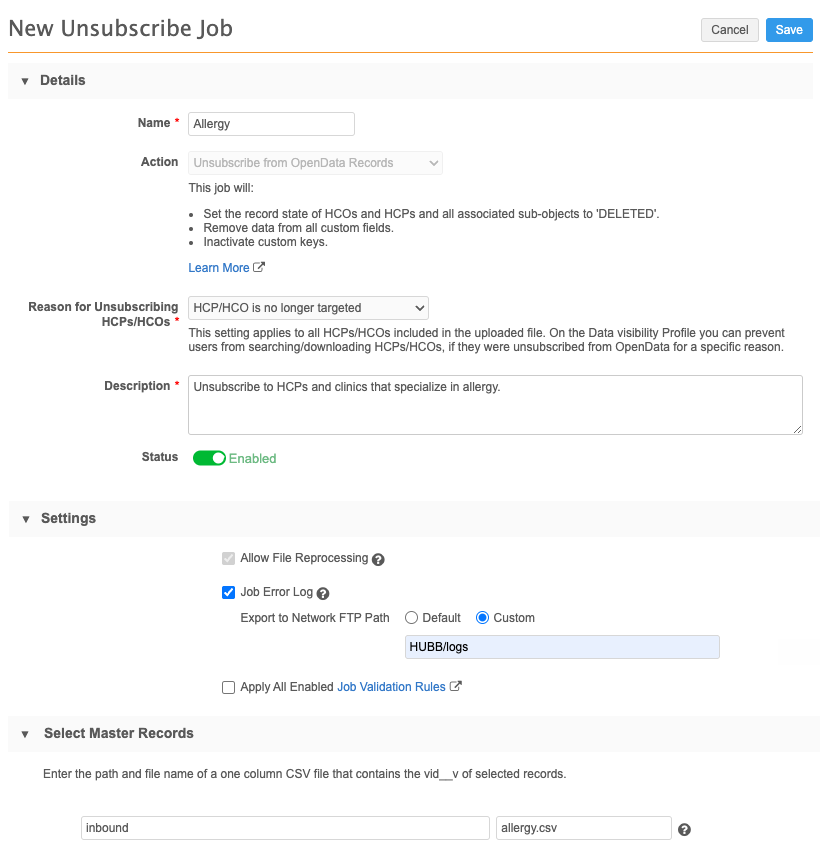
Task: Click the Save button
Action: click(x=789, y=30)
